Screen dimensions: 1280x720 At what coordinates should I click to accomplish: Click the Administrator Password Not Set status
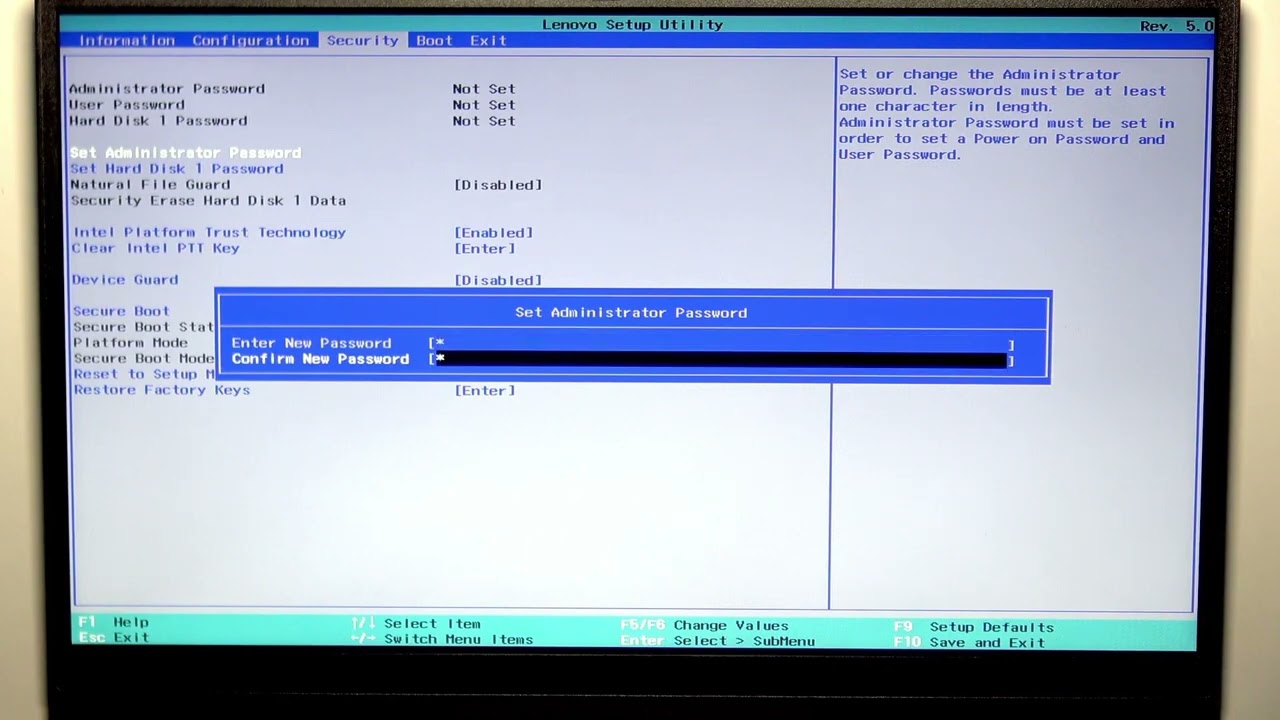[x=484, y=89]
